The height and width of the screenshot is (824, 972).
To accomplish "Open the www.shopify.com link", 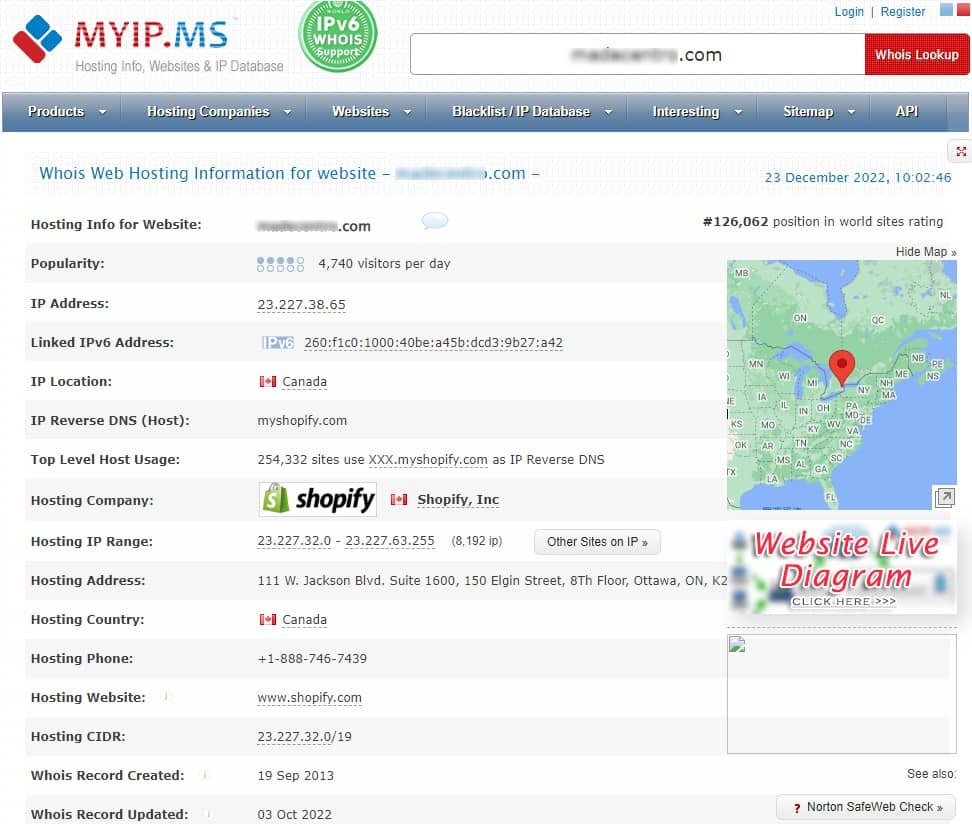I will click(309, 698).
